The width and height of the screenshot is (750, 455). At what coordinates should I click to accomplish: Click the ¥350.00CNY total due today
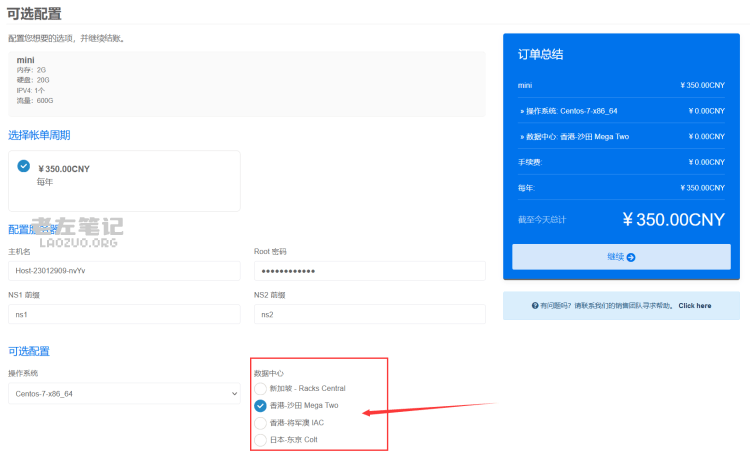(672, 220)
